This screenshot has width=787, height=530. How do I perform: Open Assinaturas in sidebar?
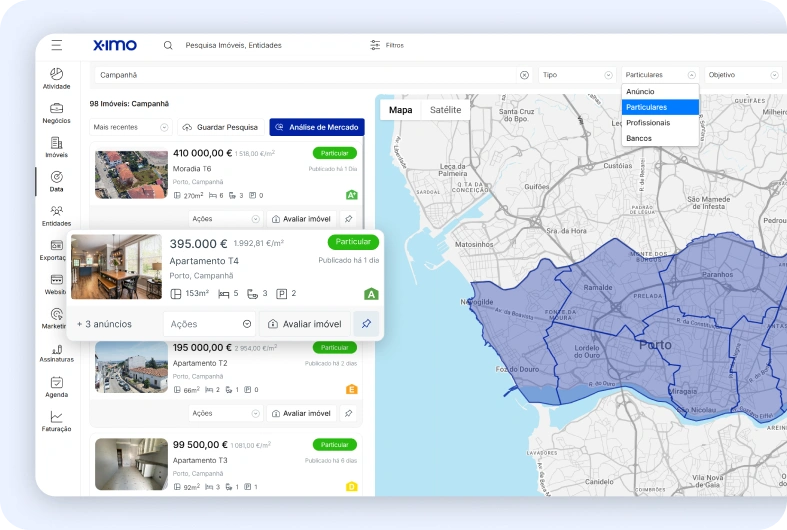coord(57,353)
